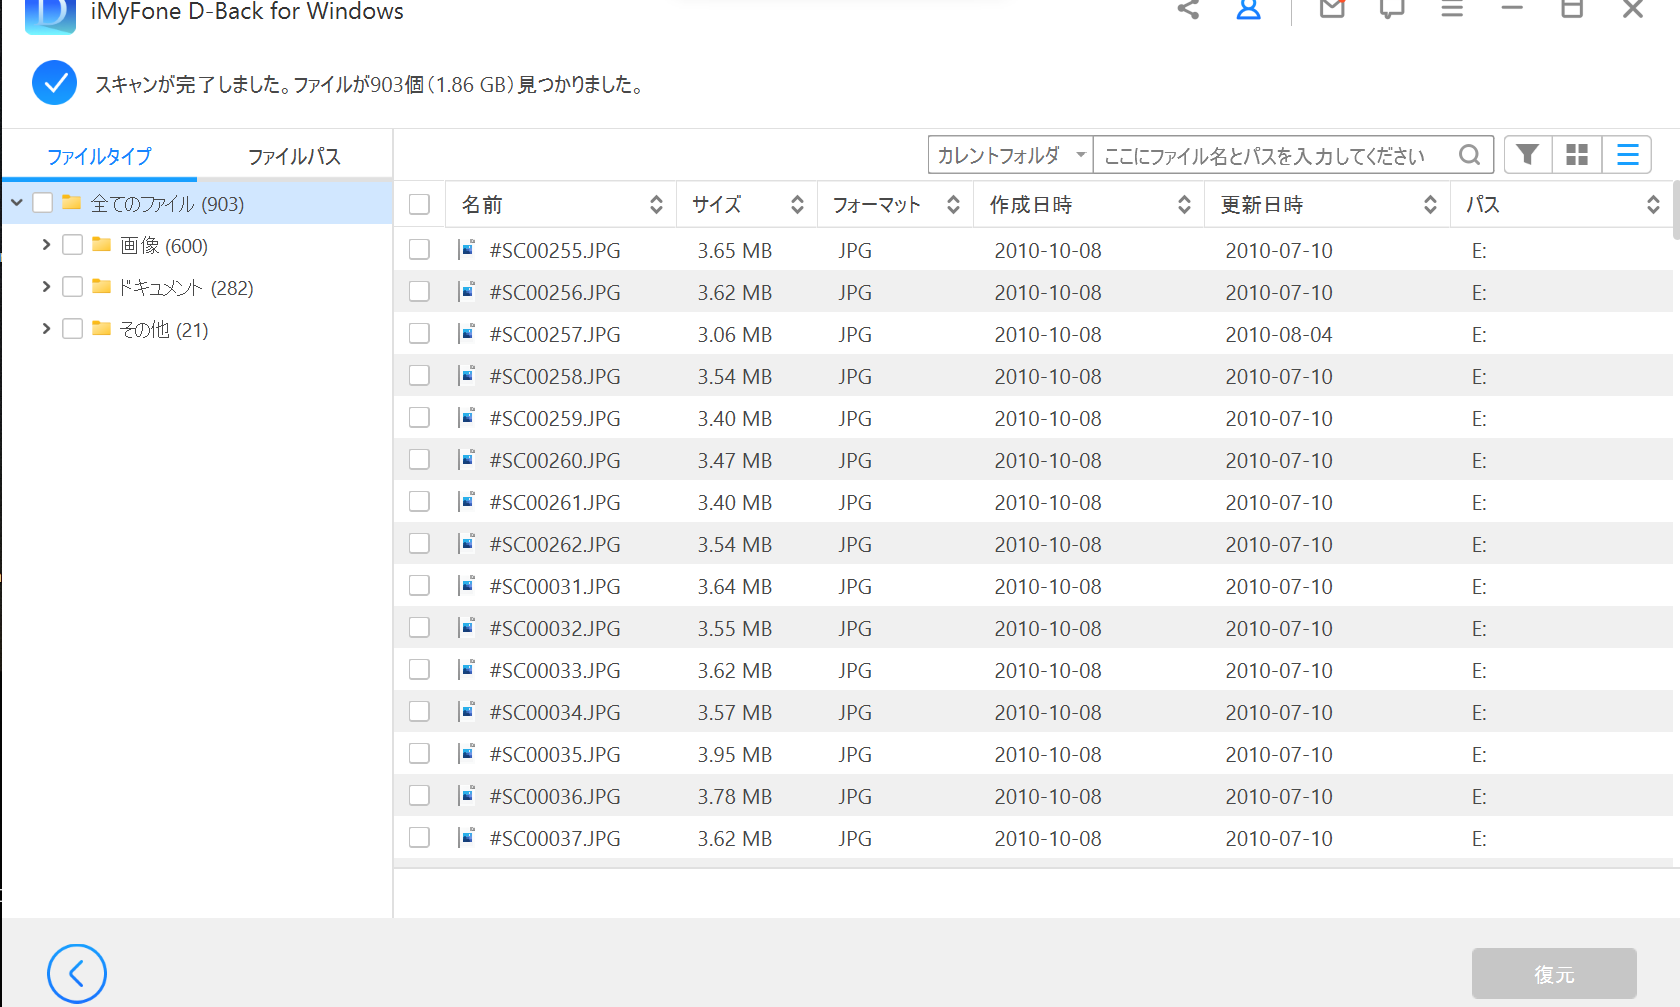The image size is (1680, 1007).
Task: Click the search magnifier icon
Action: pyautogui.click(x=1469, y=155)
